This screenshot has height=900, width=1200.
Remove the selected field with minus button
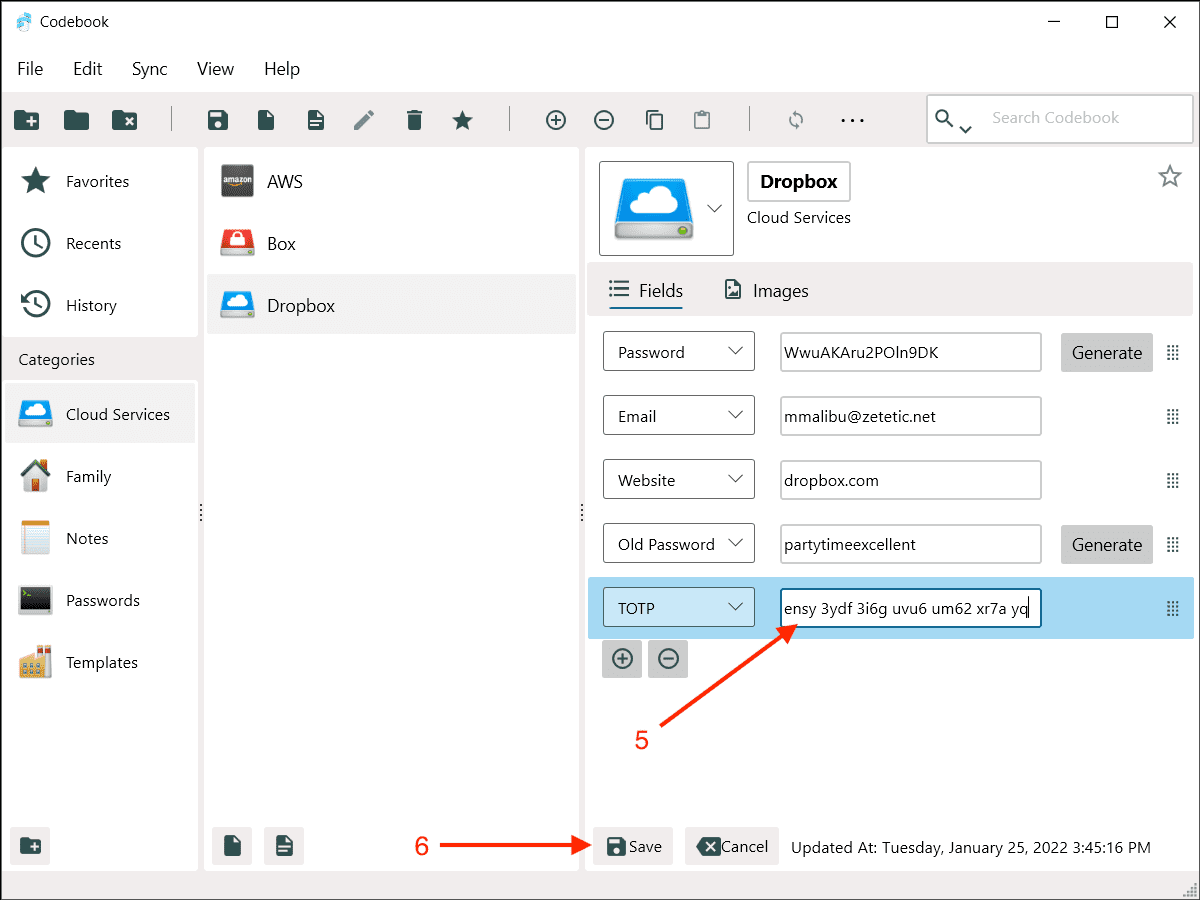[x=668, y=659]
